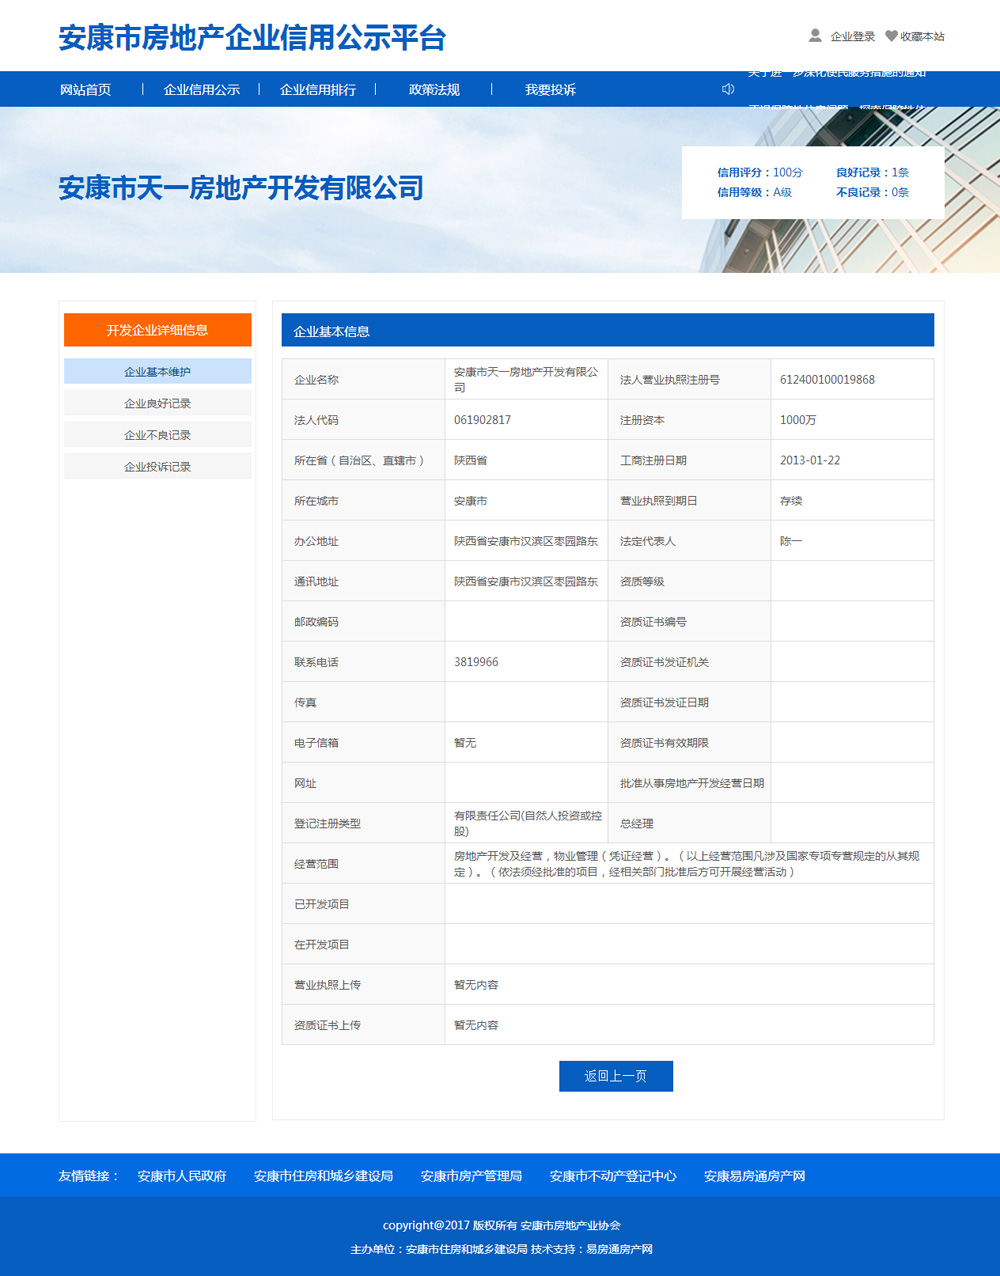Open the 企业投诉记录 sidebar entry
Viewport: 1000px width, 1276px height.
[157, 467]
